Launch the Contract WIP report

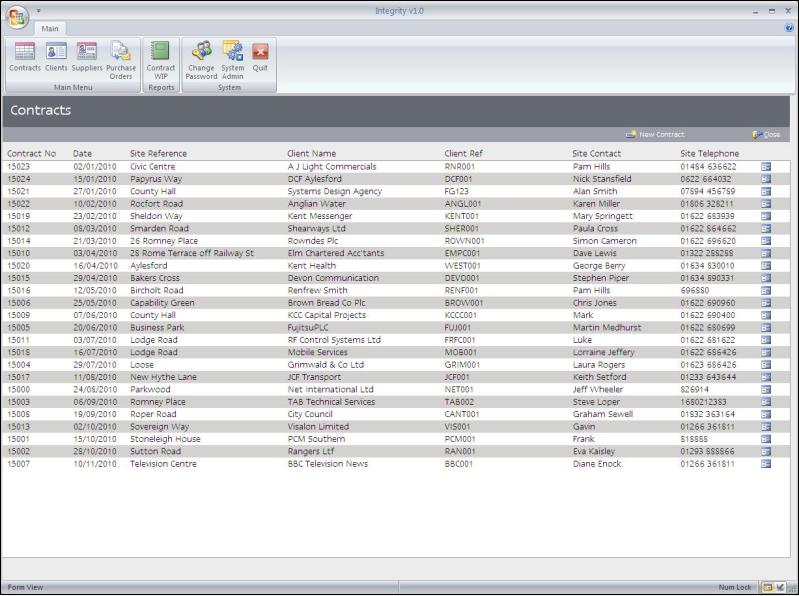coord(160,58)
